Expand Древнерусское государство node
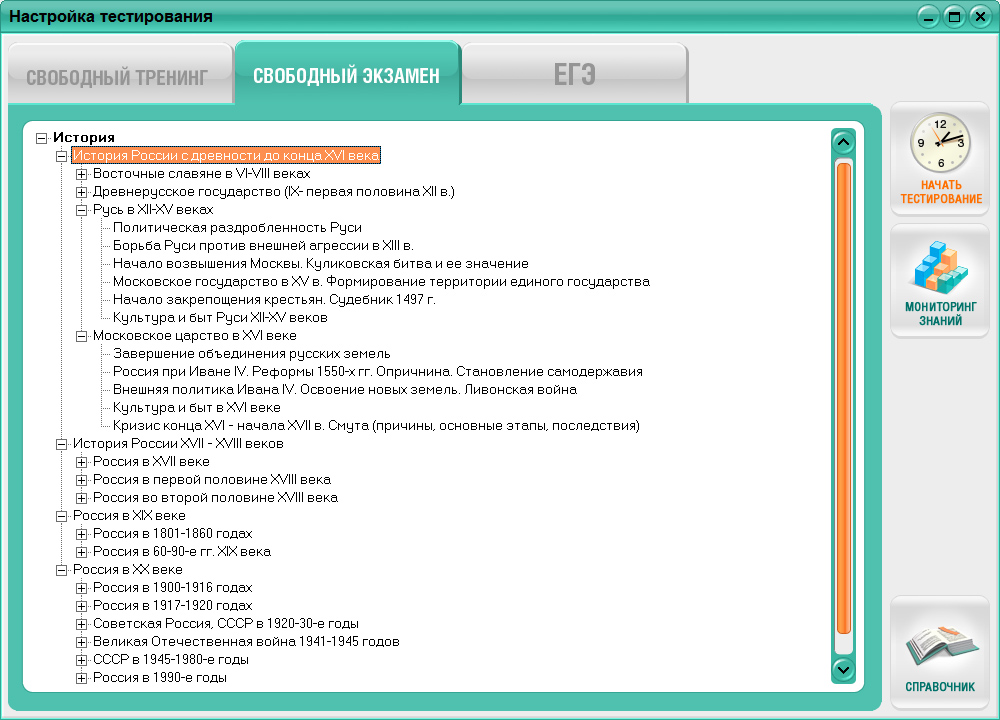The width and height of the screenshot is (1000, 720). click(x=81, y=192)
